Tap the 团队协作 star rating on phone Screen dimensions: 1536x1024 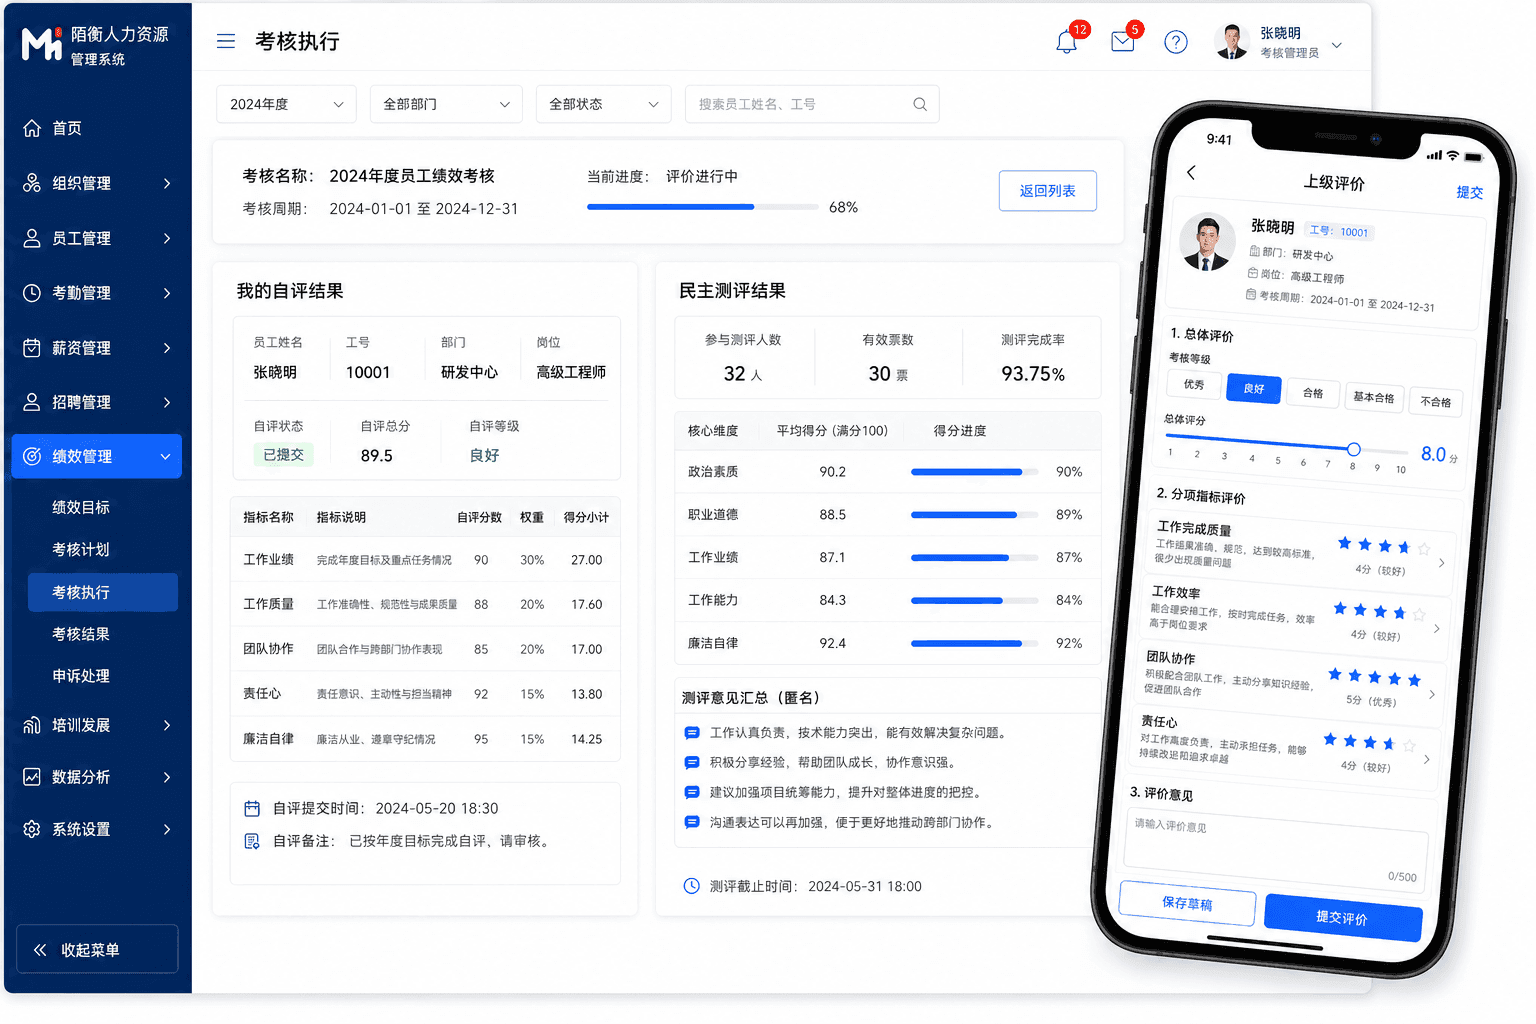coord(1375,677)
